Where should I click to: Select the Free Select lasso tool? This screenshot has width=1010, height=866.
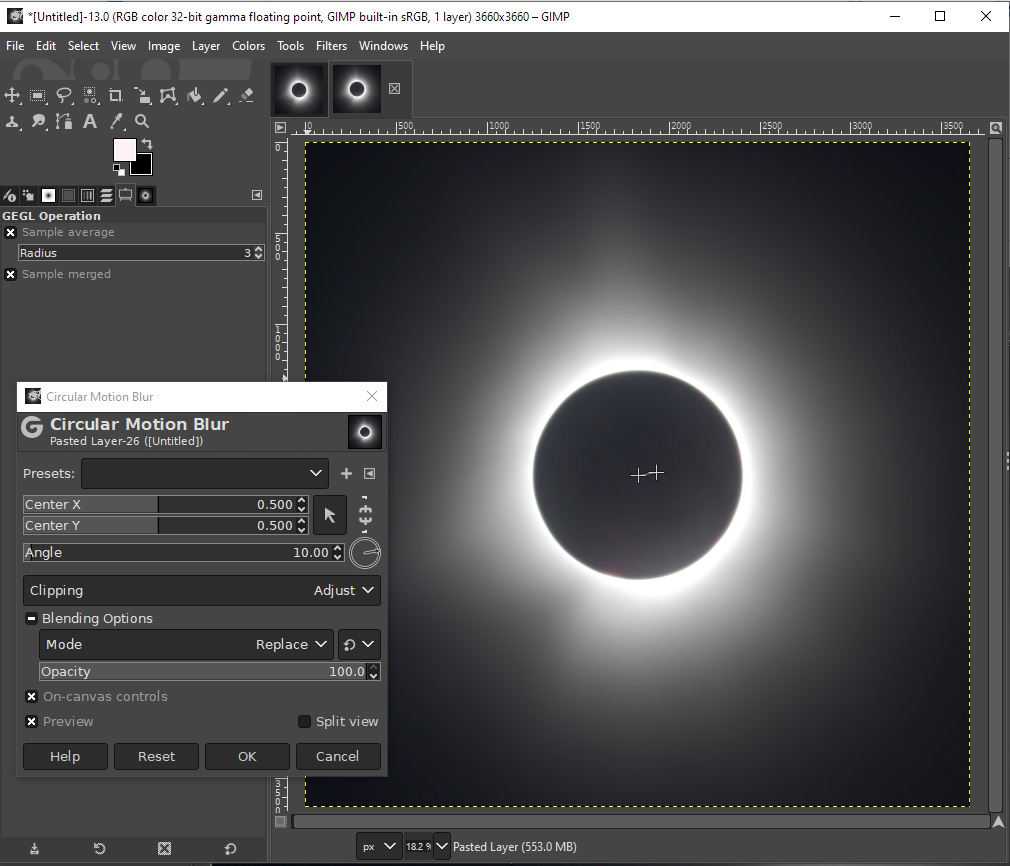tap(64, 96)
